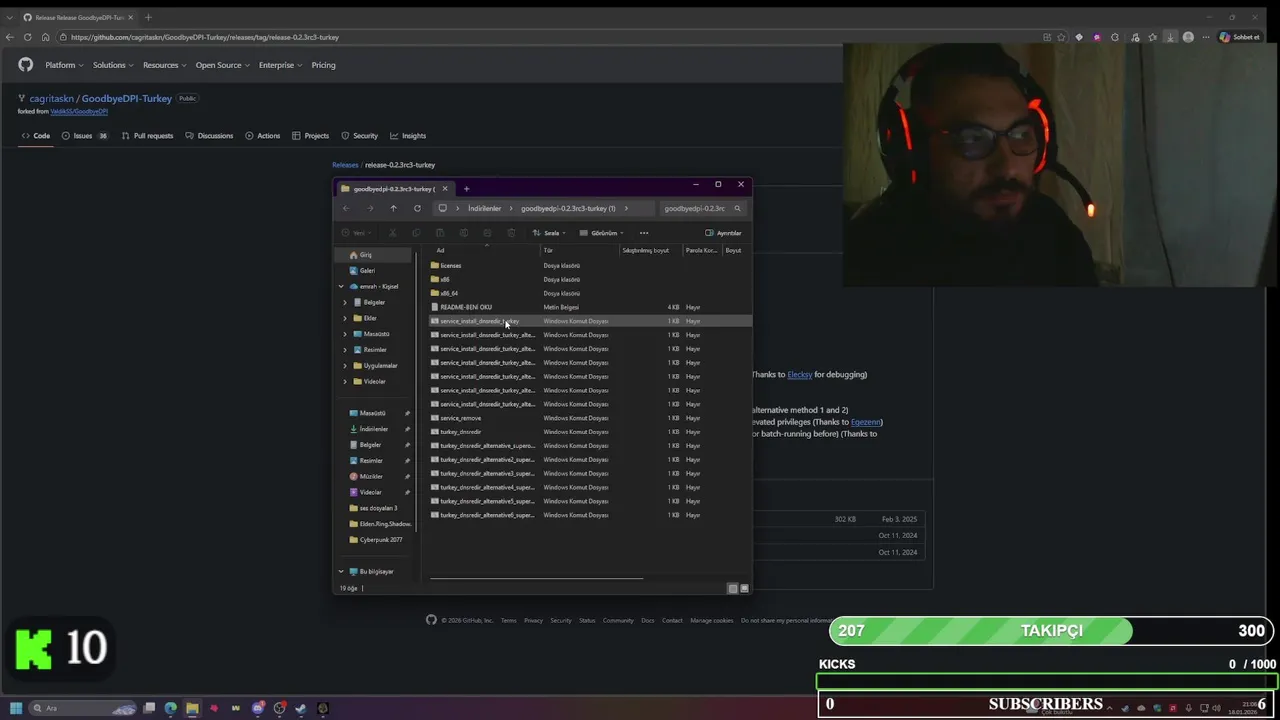The width and height of the screenshot is (1280, 720).
Task: Switch to the Insights tab
Action: pos(408,136)
